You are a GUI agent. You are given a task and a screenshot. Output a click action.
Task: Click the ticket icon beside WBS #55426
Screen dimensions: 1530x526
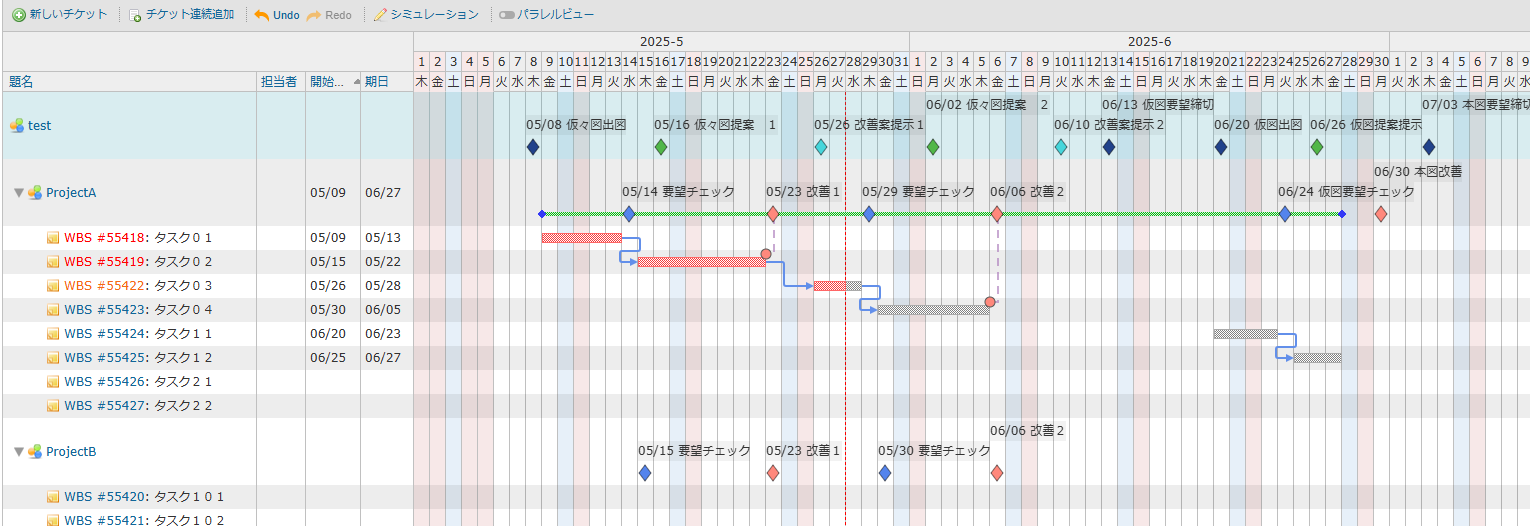click(54, 382)
